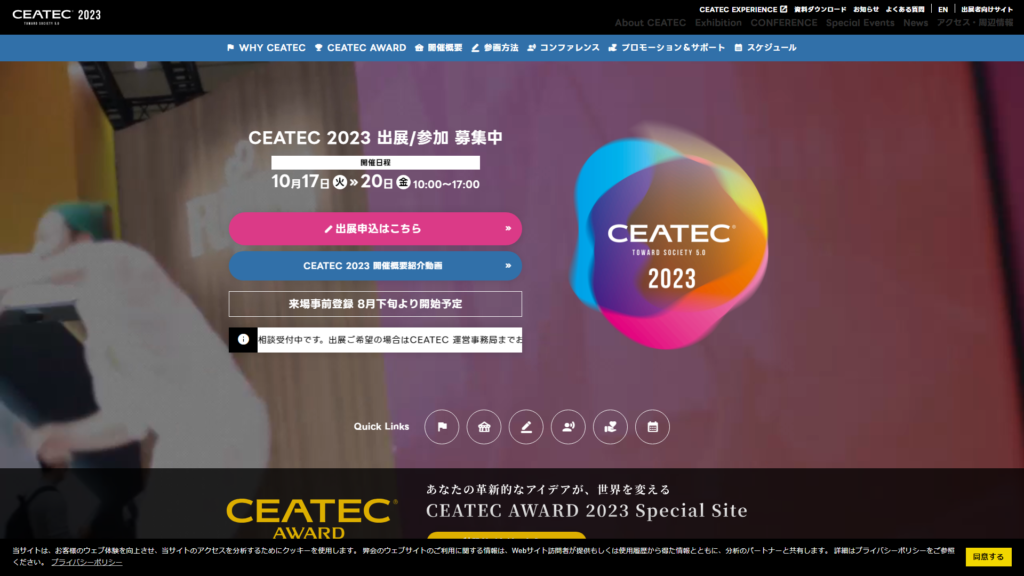The width and height of the screenshot is (1024, 576).
Task: Click the yellow CEATEC AWARD logo
Action: [x=312, y=518]
